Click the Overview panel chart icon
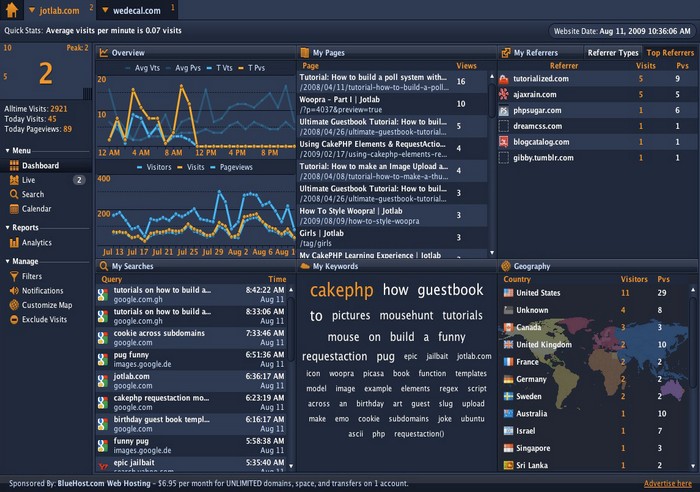Image resolution: width=700 pixels, height=492 pixels. tap(104, 53)
